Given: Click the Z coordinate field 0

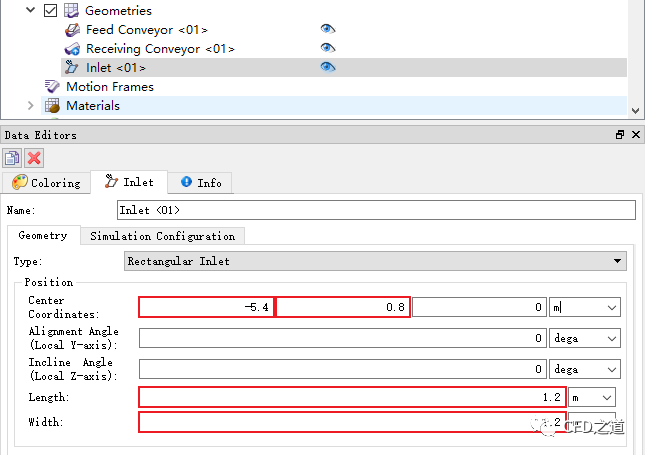Looking at the screenshot, I should tap(479, 307).
